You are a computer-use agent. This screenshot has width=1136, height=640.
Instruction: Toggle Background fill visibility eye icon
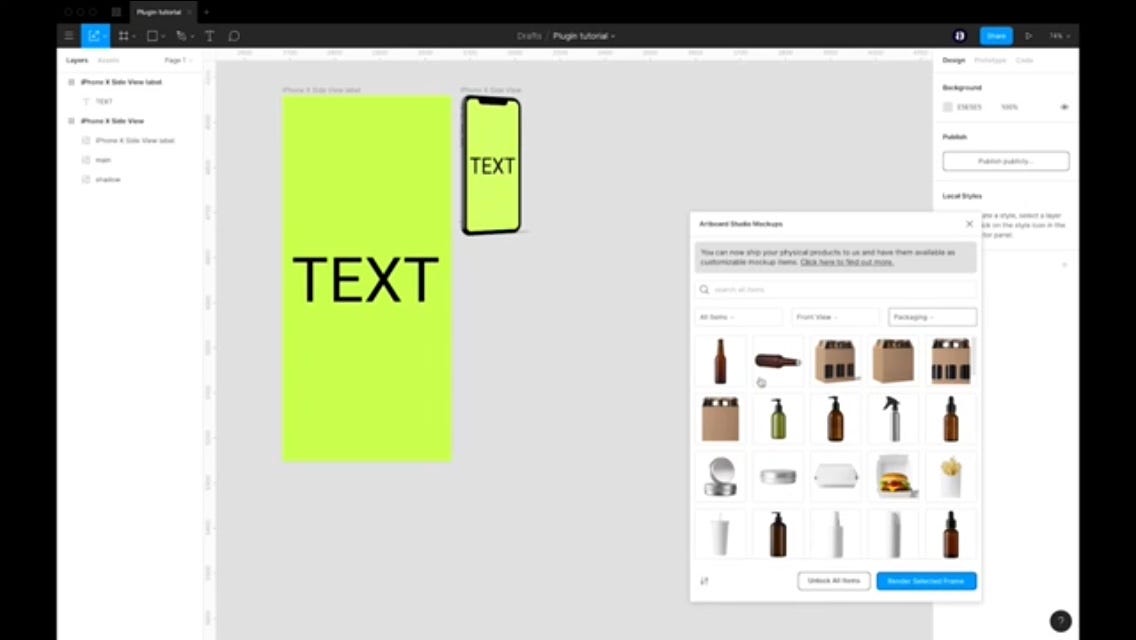(1064, 107)
